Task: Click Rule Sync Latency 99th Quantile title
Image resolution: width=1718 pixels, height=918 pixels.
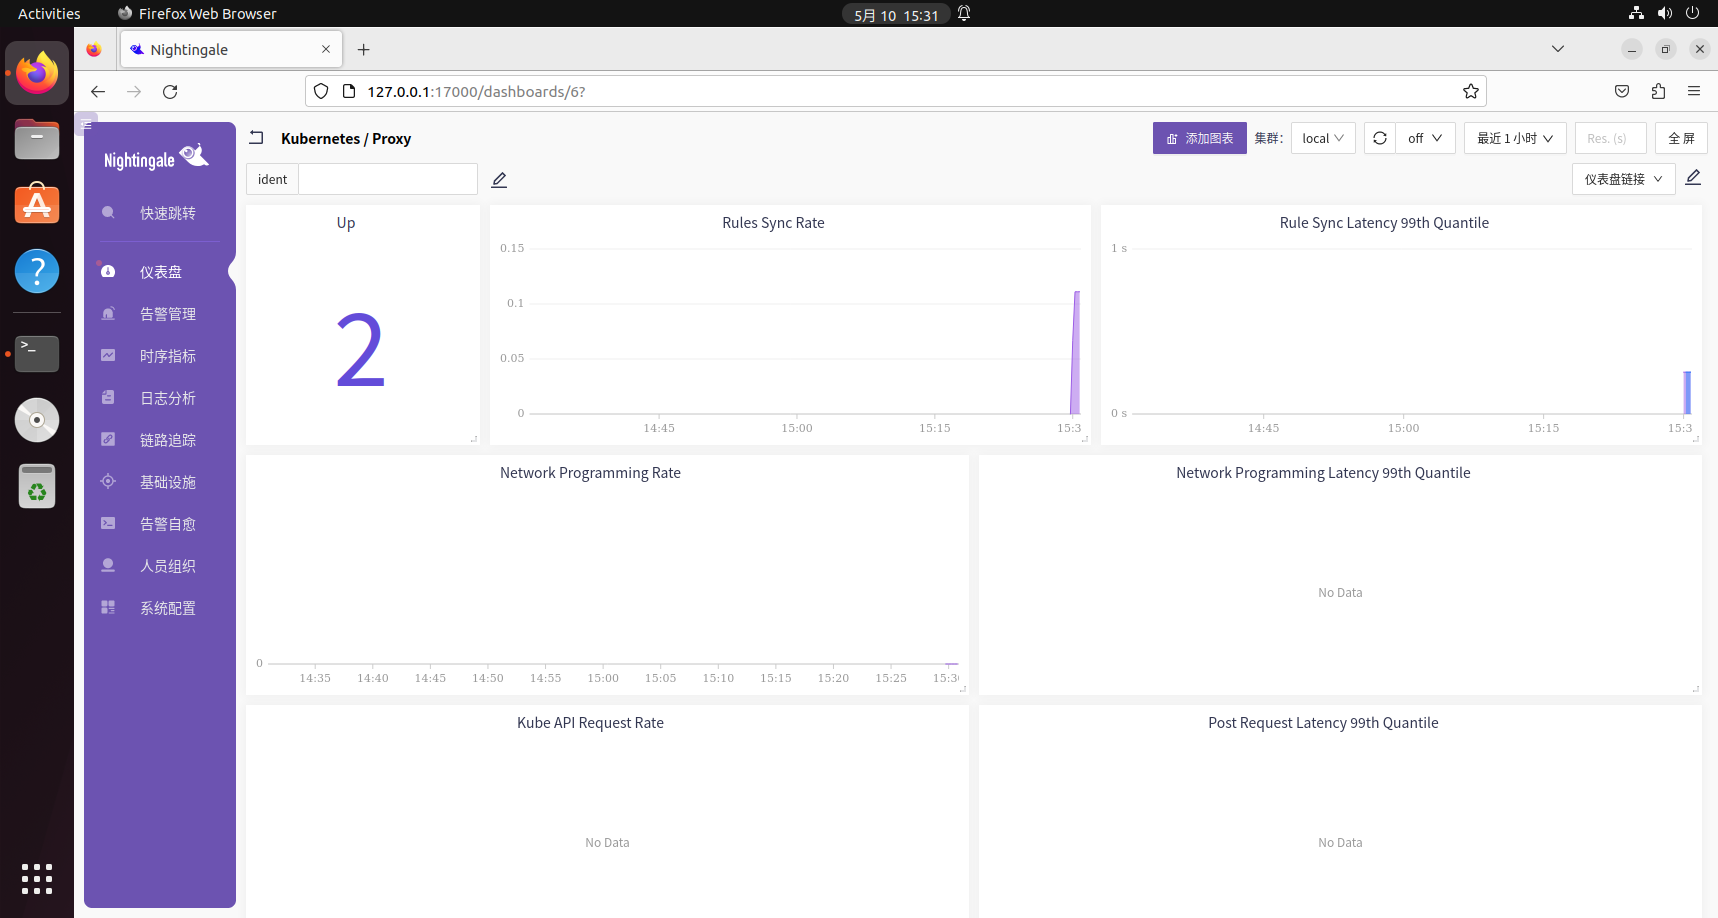Action: [x=1384, y=223]
